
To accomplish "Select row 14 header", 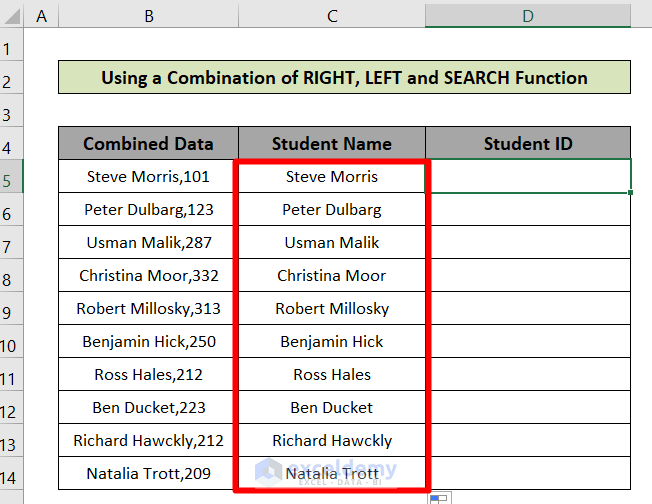I will point(12,474).
